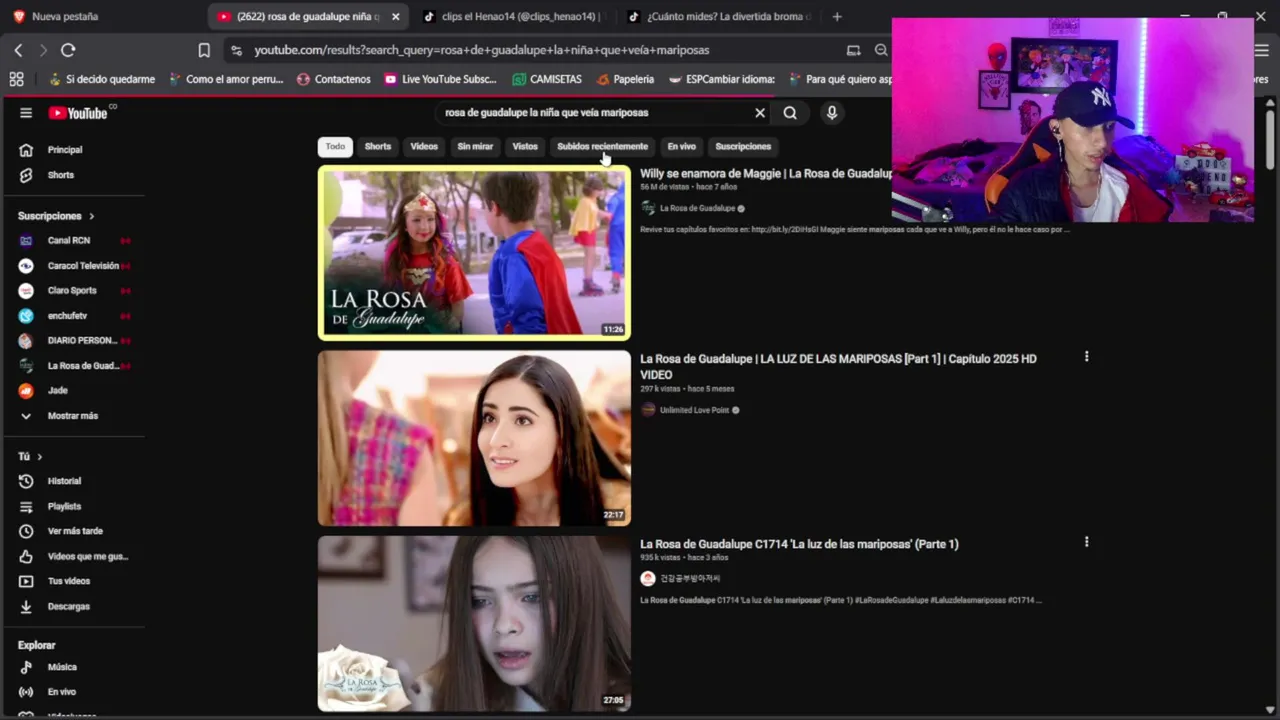Image resolution: width=1280 pixels, height=720 pixels.
Task: Open the Papeleria bookmark
Action: click(625, 79)
